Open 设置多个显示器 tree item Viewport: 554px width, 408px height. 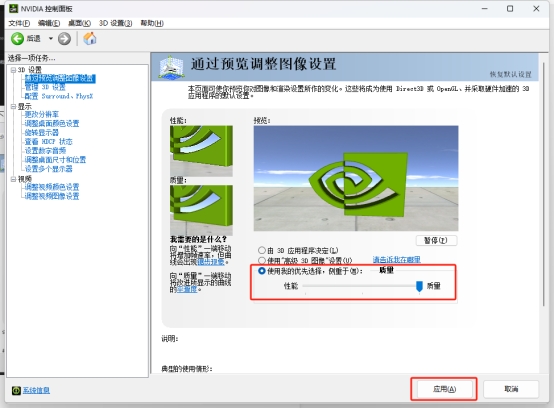[x=48, y=169]
